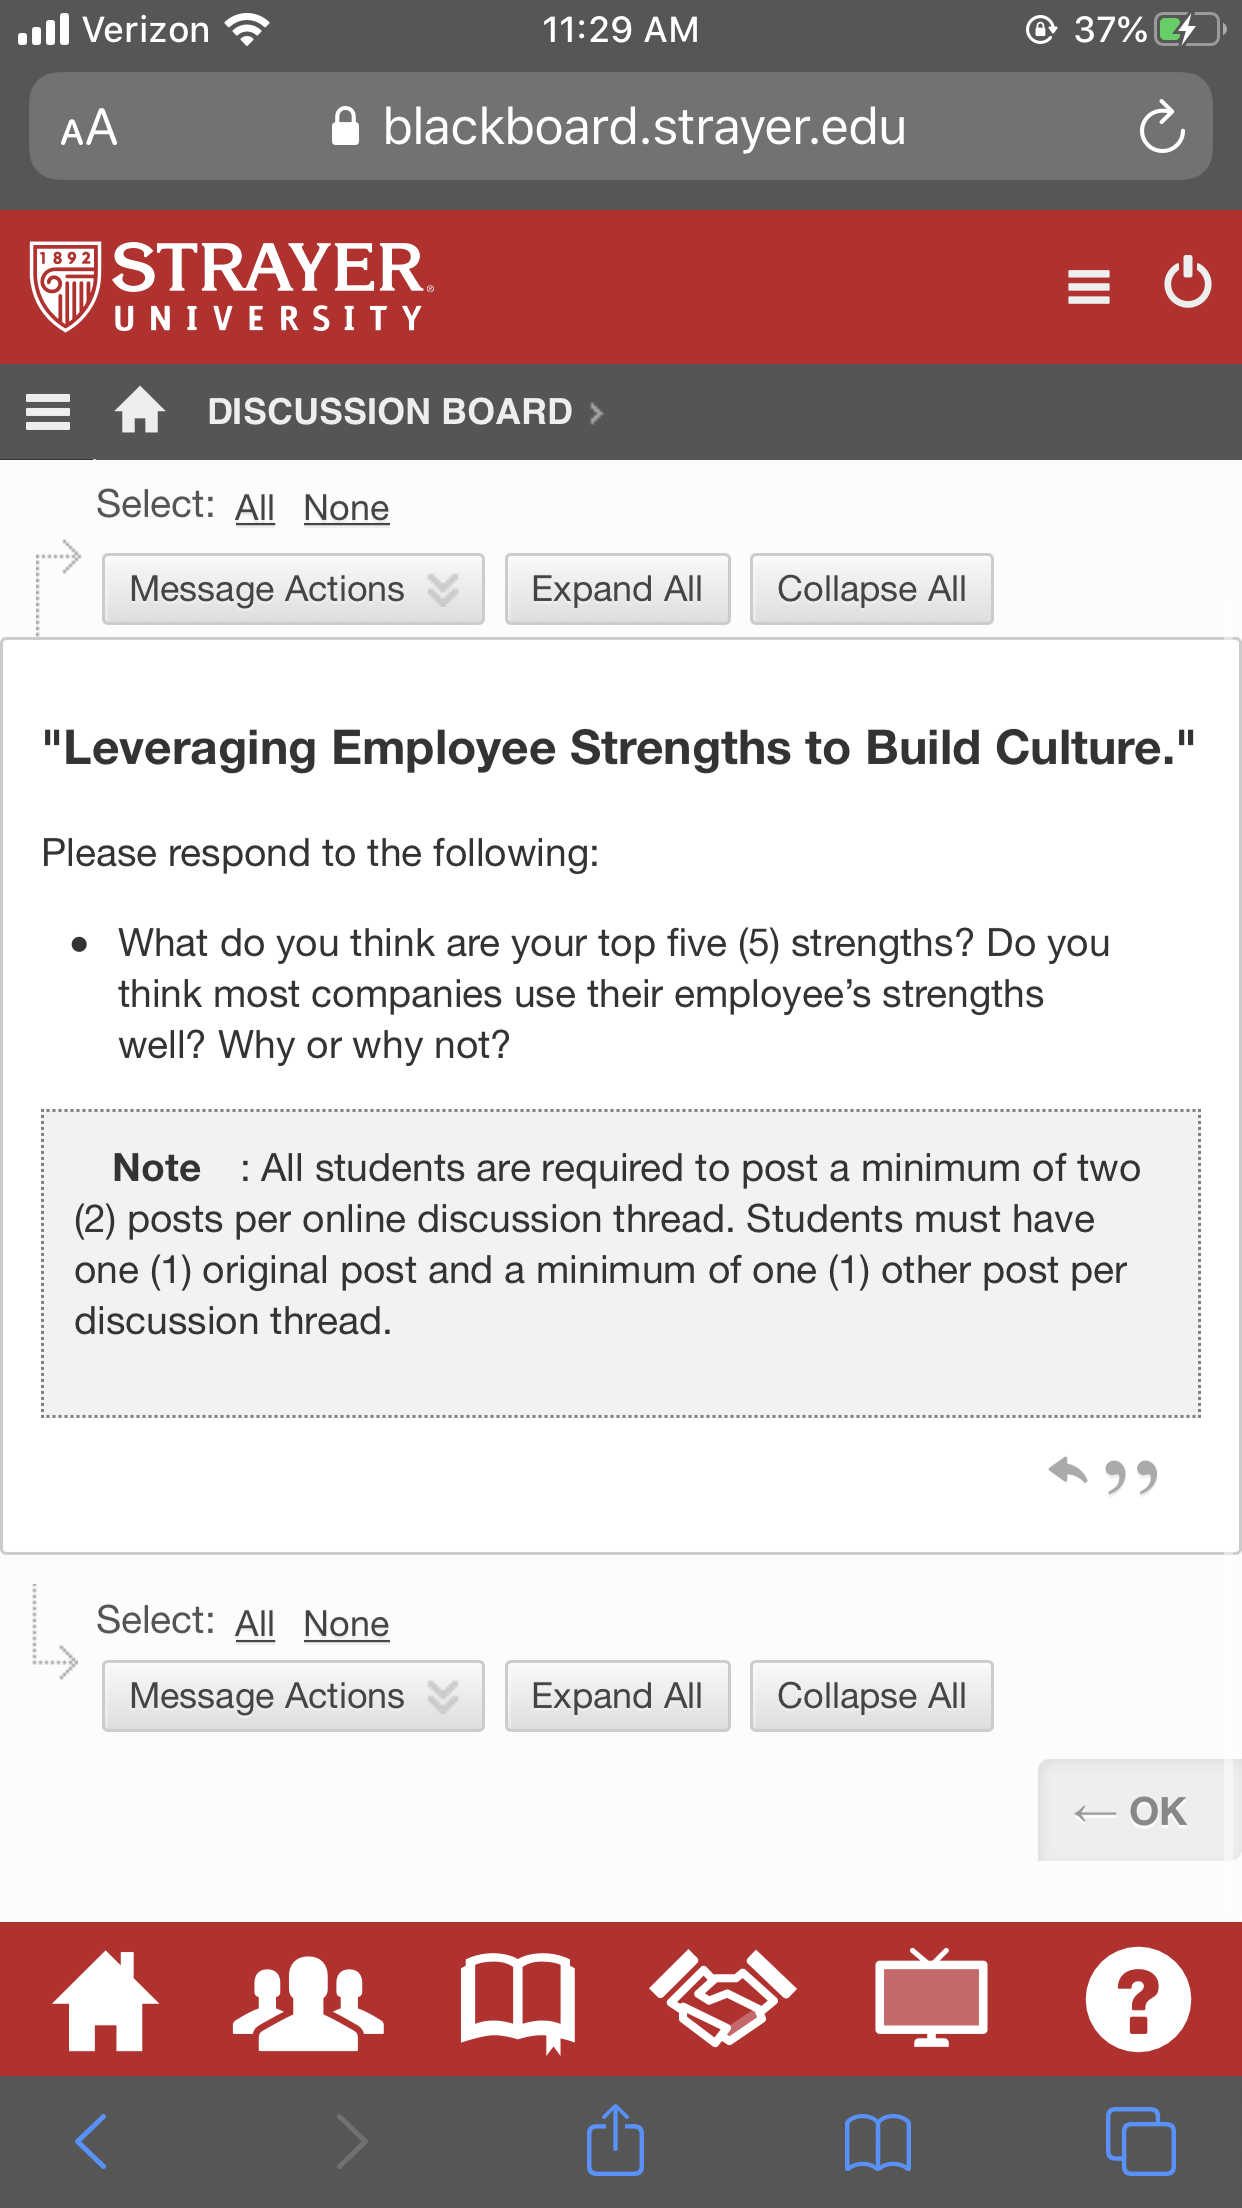Tap the Safari reload page icon

1162,127
